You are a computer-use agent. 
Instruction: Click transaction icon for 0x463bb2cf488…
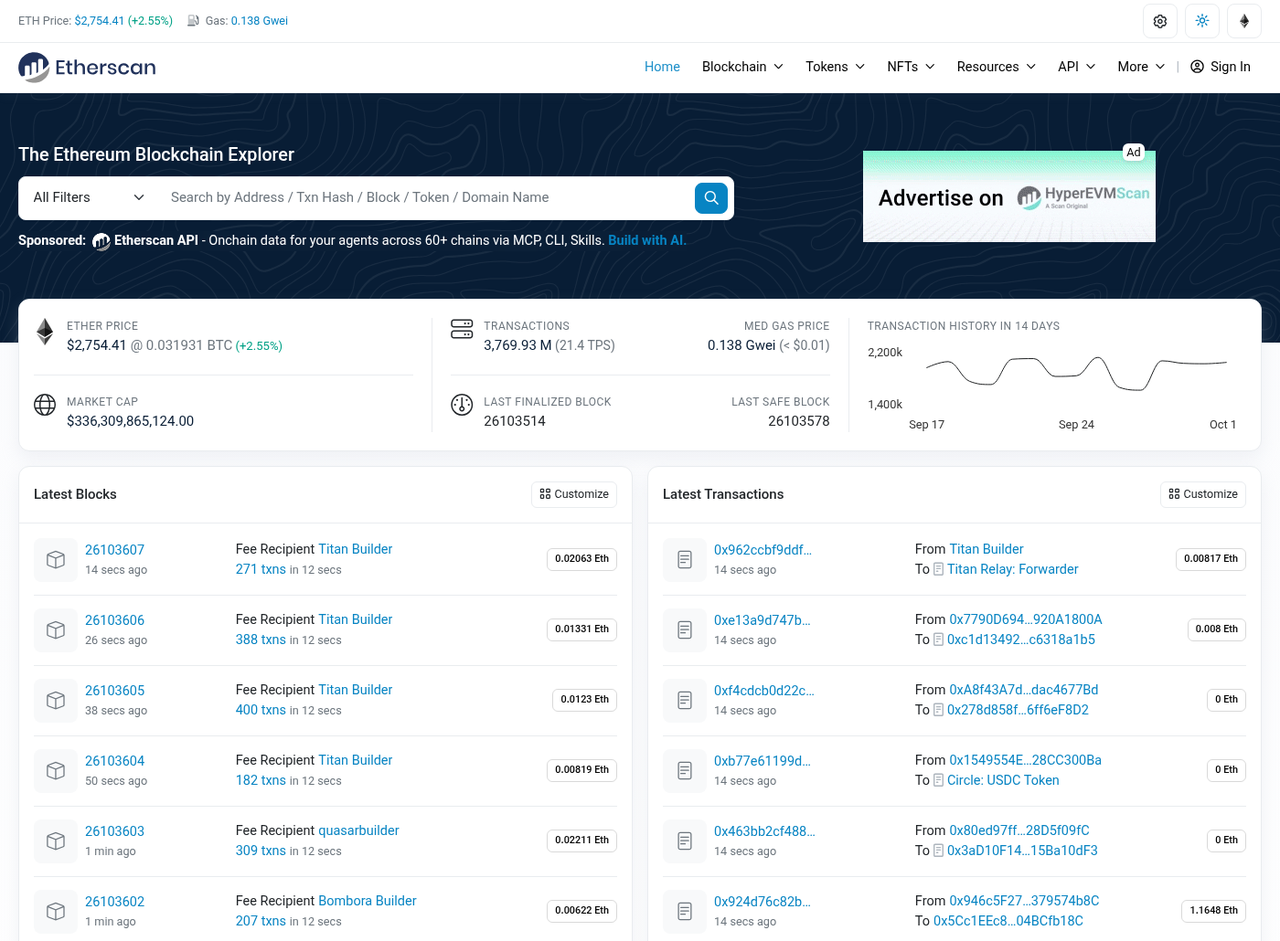tap(685, 841)
